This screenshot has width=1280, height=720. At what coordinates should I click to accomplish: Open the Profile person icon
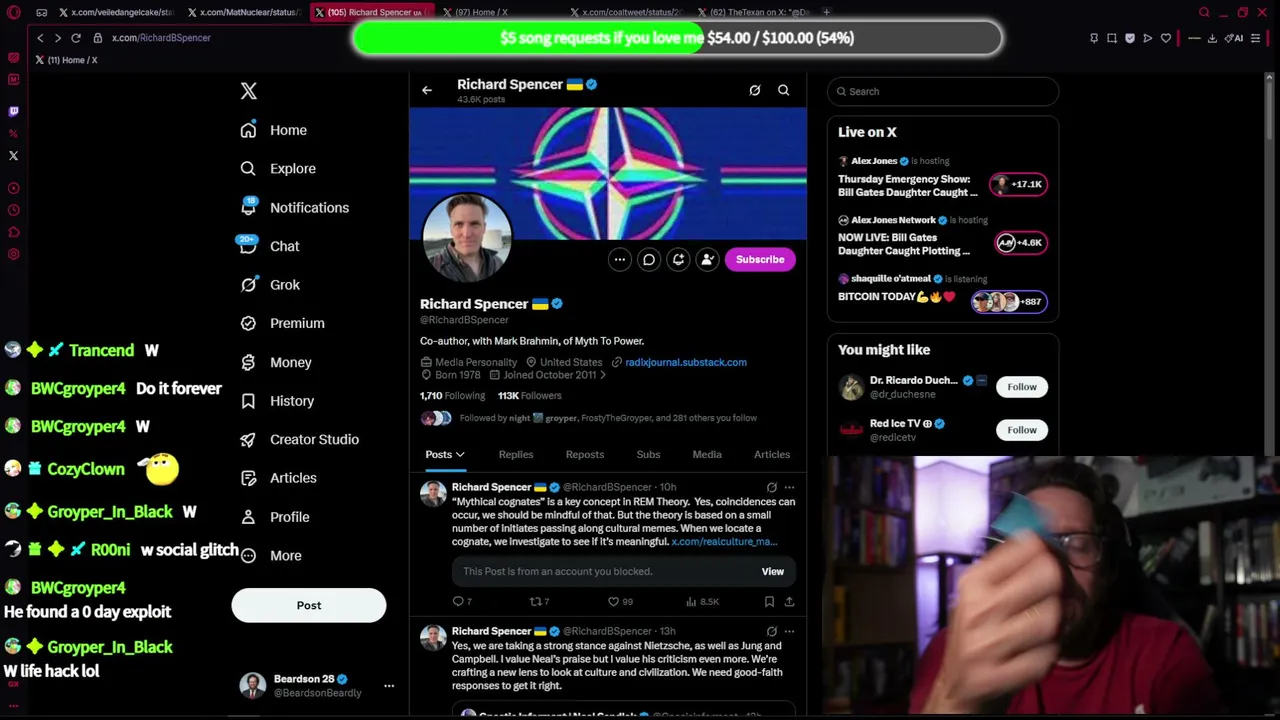tap(248, 517)
